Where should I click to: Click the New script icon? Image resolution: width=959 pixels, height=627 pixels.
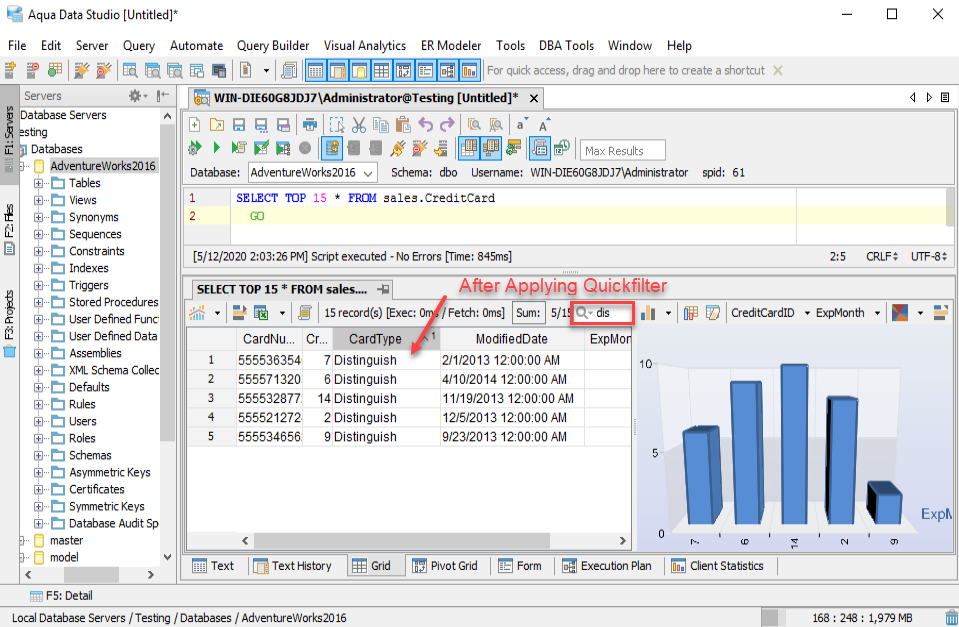(194, 125)
